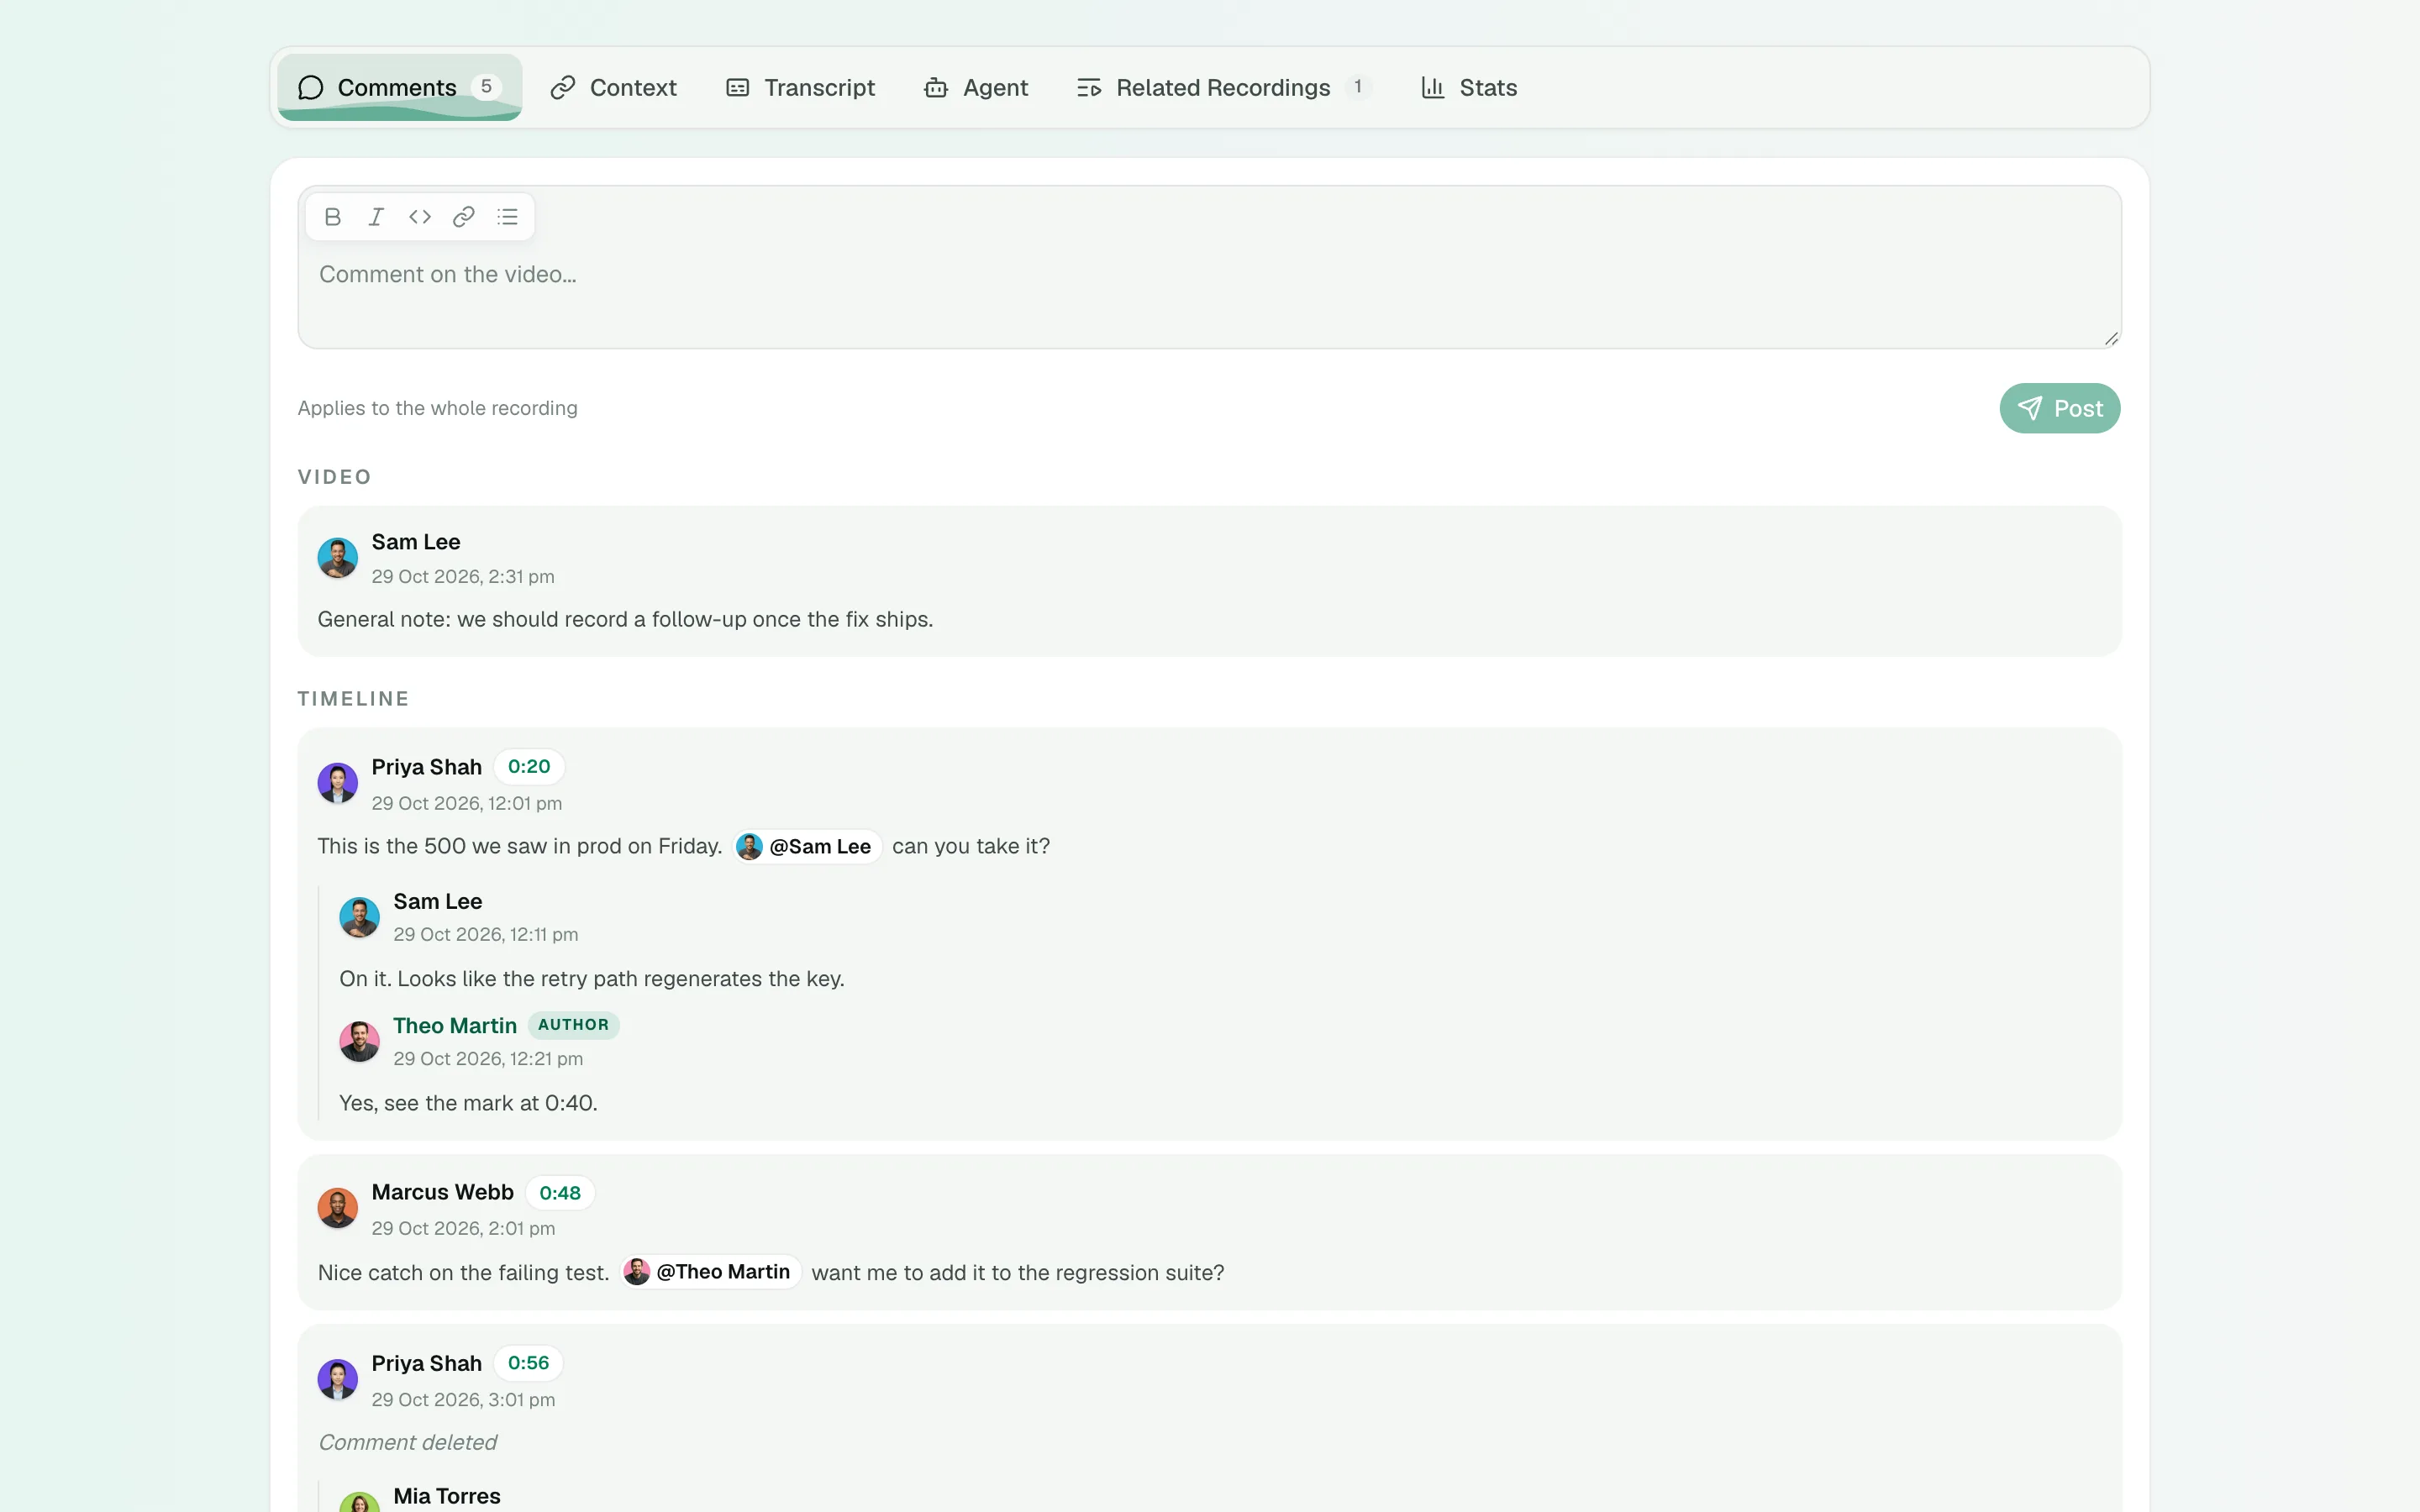Click the Mia Torres name

tap(447, 1496)
